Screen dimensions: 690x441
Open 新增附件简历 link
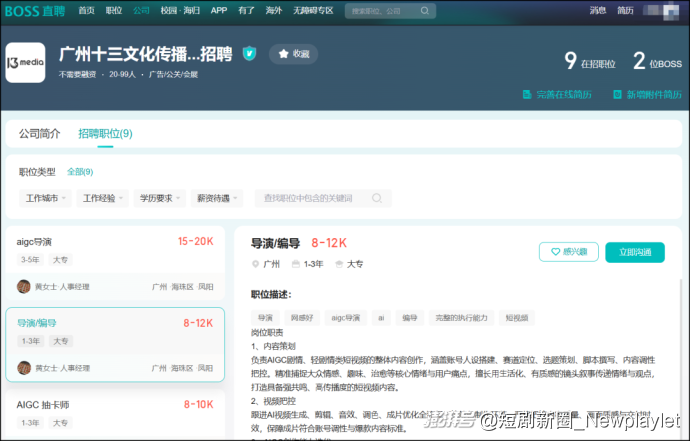[647, 94]
